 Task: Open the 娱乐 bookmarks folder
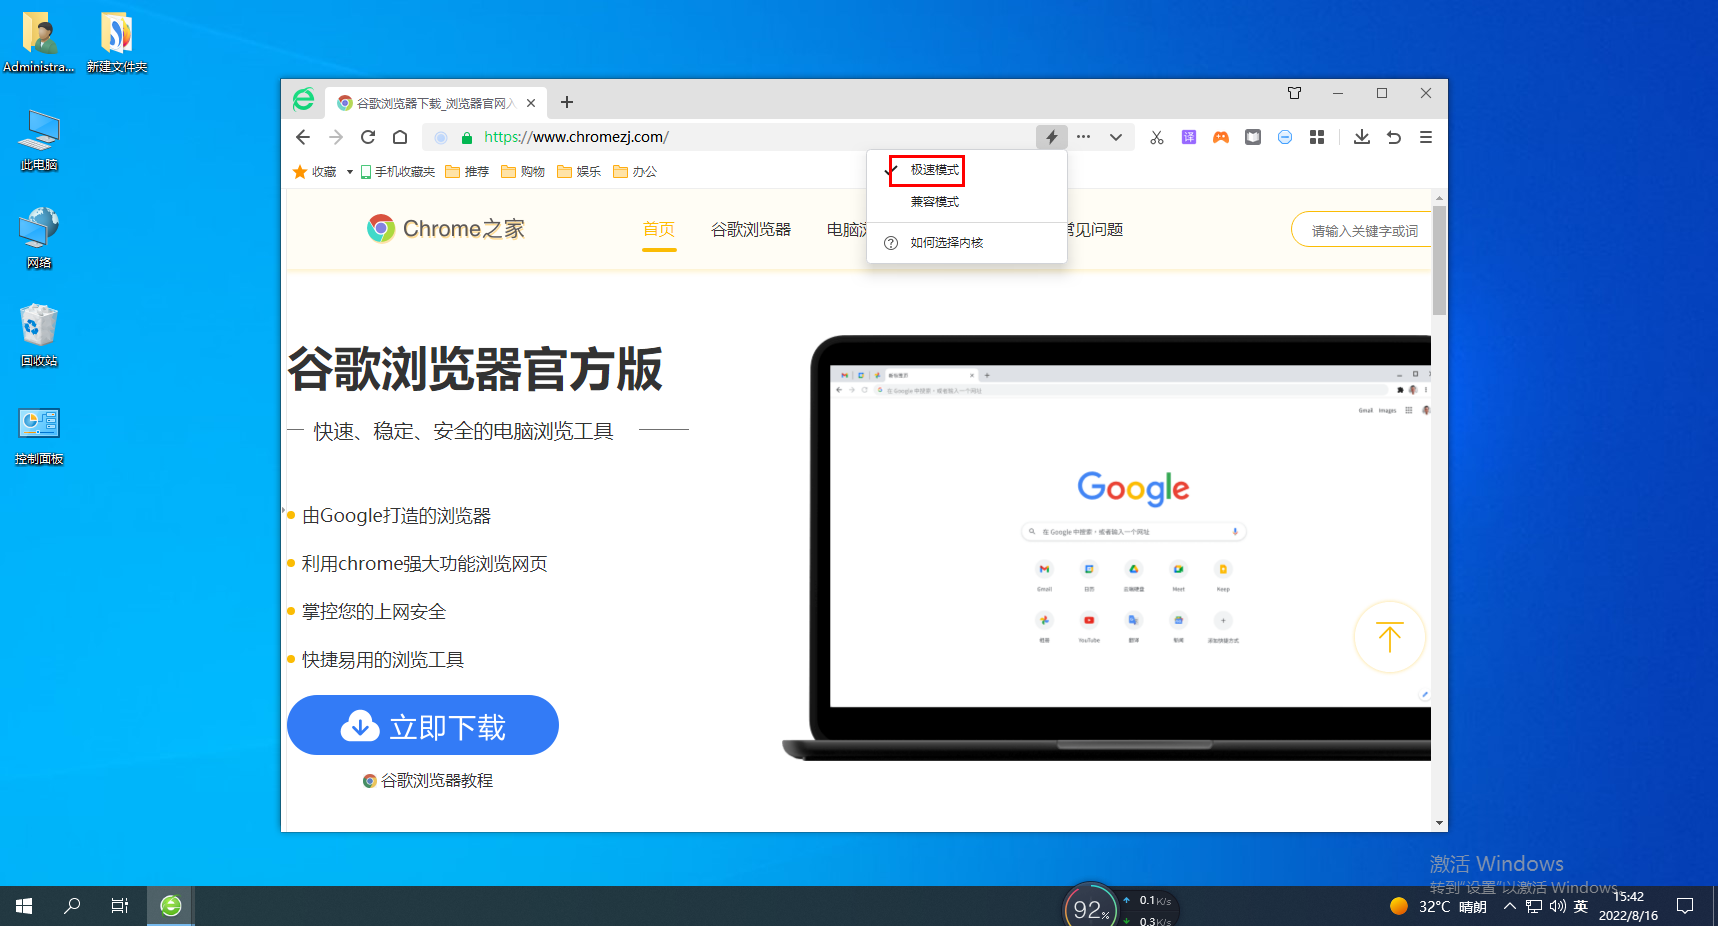coord(579,172)
